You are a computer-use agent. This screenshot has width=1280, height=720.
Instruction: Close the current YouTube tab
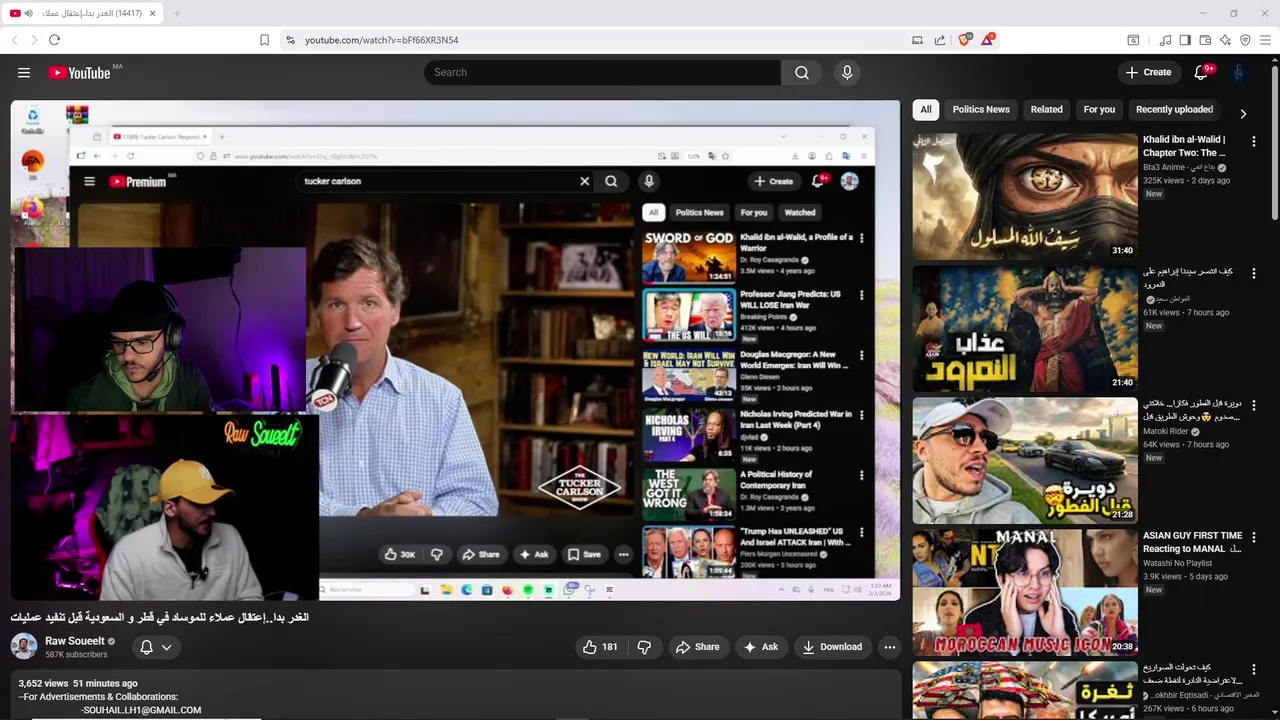152,13
